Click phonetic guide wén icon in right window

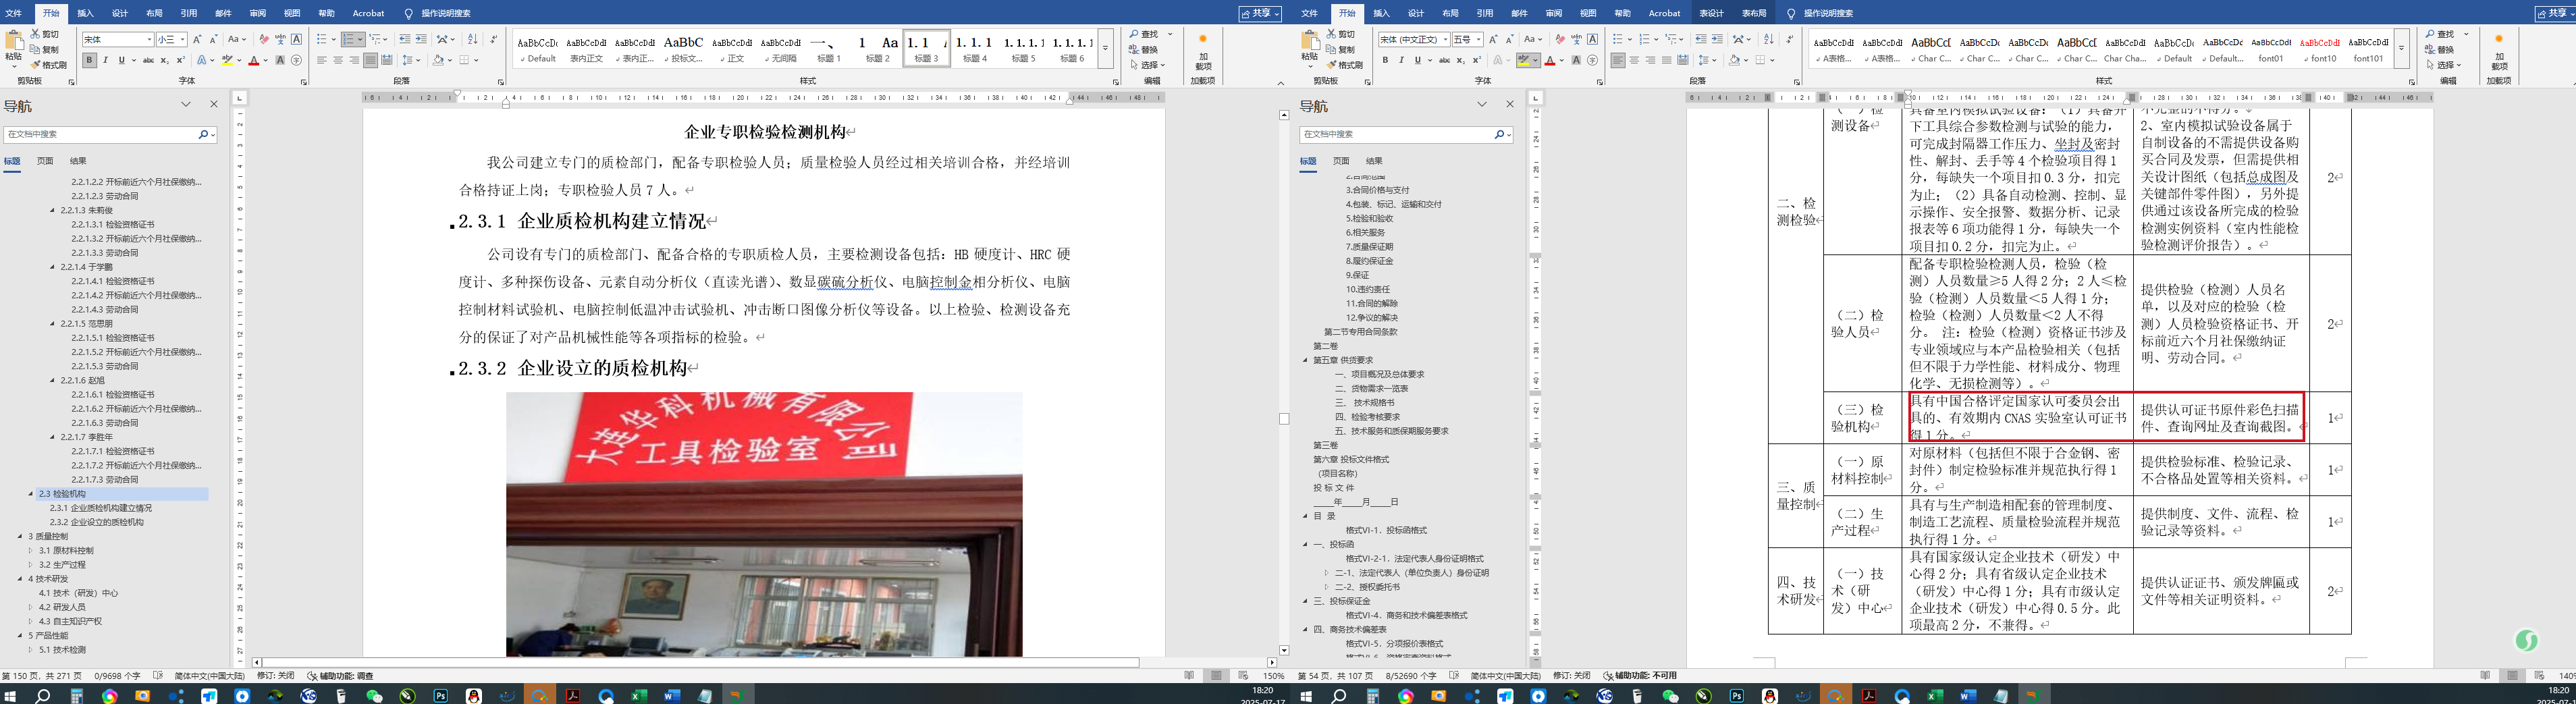[x=1576, y=40]
